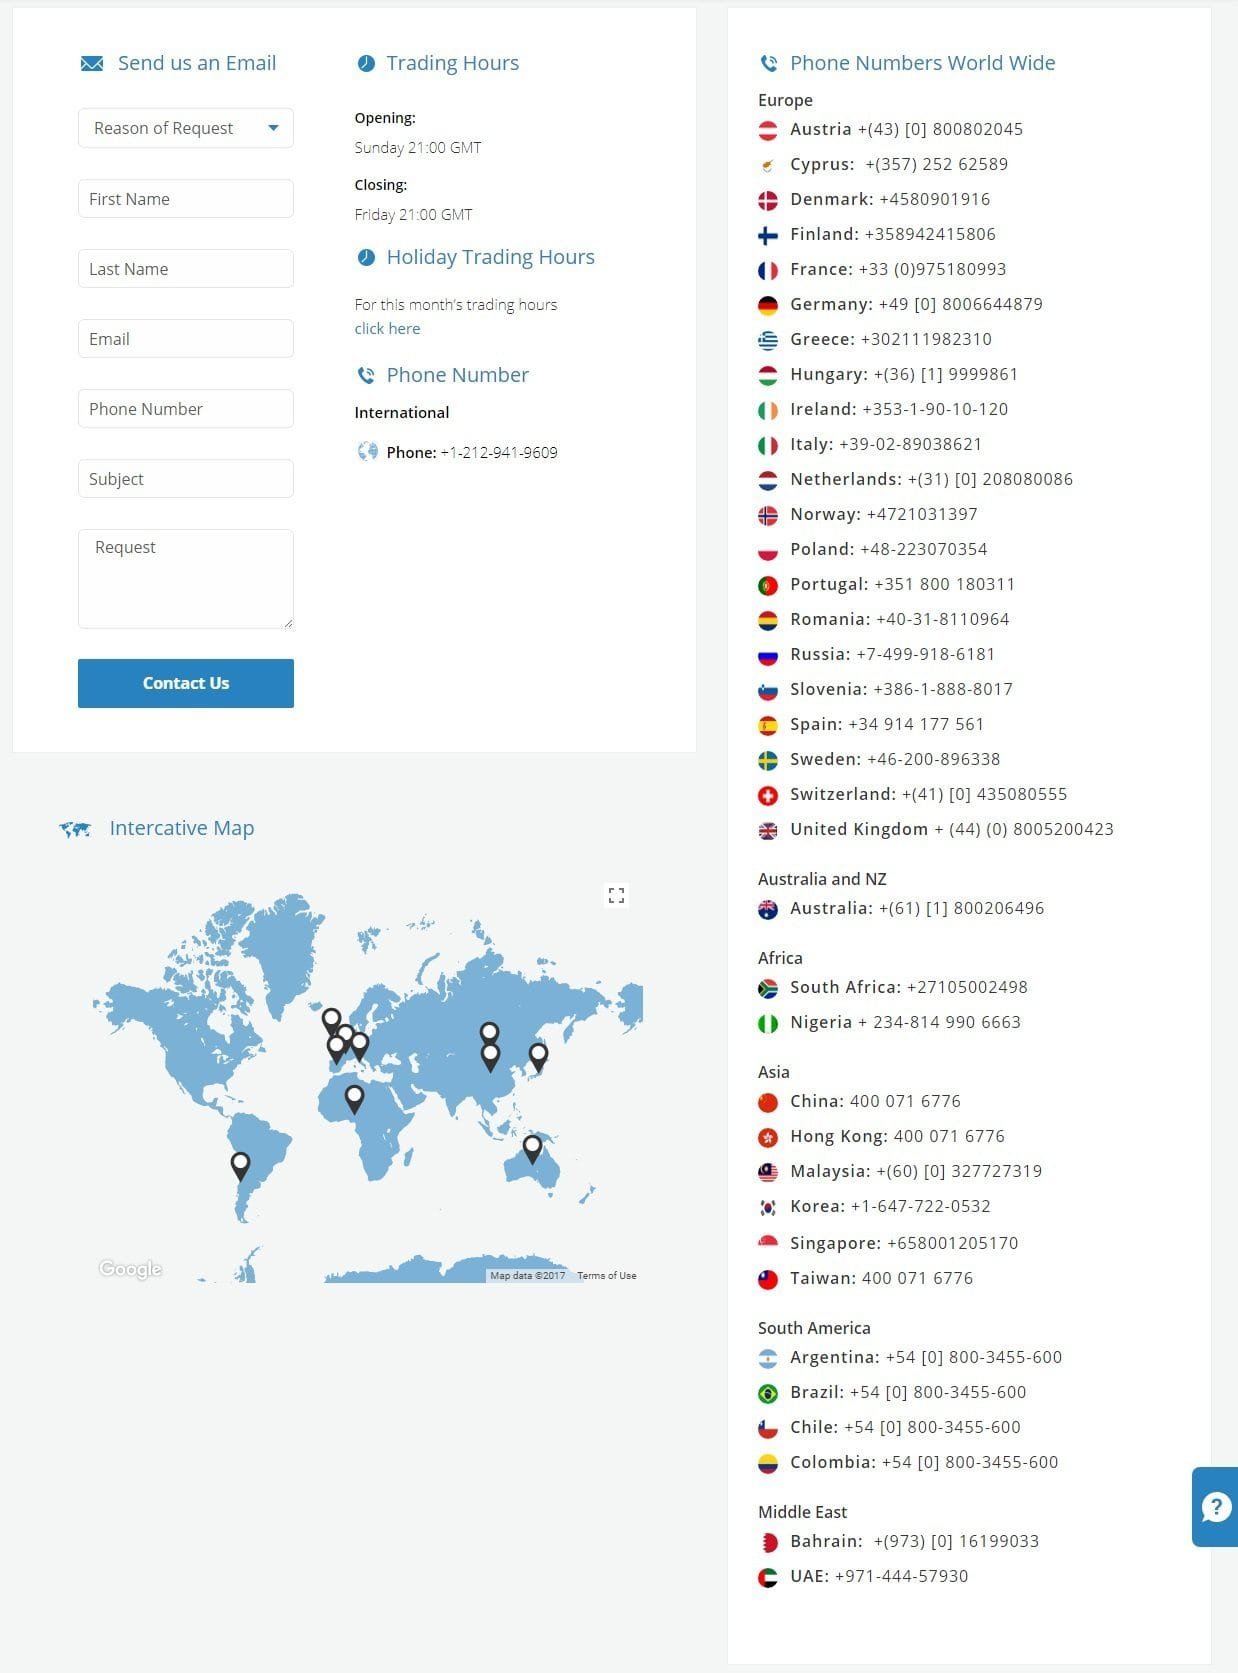1238x1673 pixels.
Task: Click the Google logo on the map
Action: coord(131,1269)
